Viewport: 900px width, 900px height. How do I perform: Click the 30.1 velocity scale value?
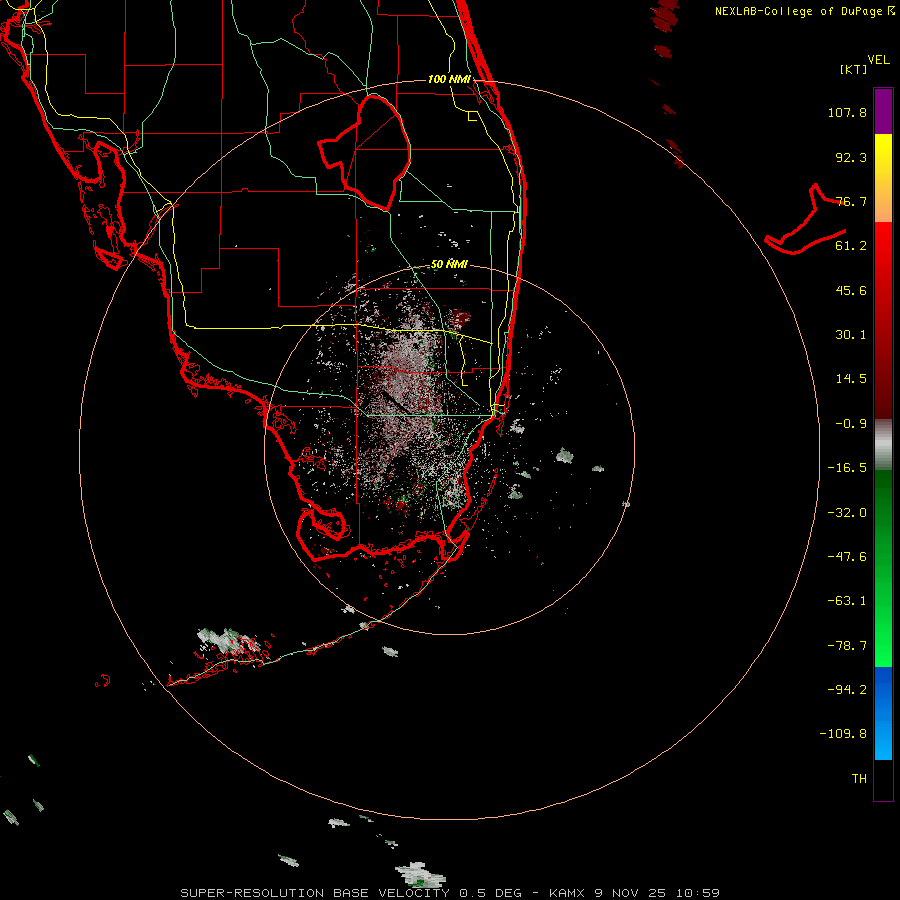[851, 335]
